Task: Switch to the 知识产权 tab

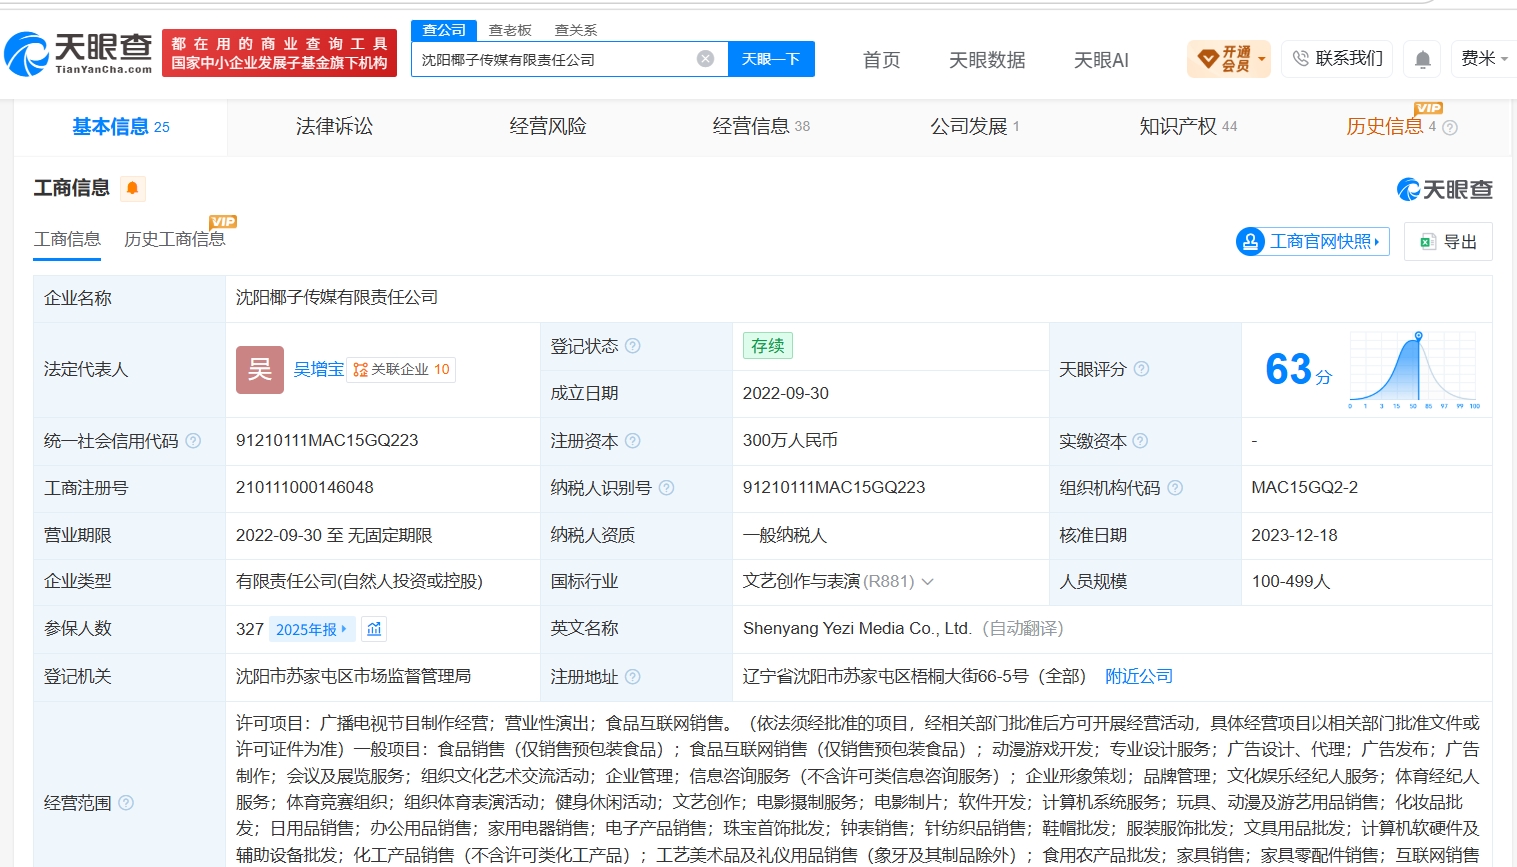Action: (x=1188, y=126)
